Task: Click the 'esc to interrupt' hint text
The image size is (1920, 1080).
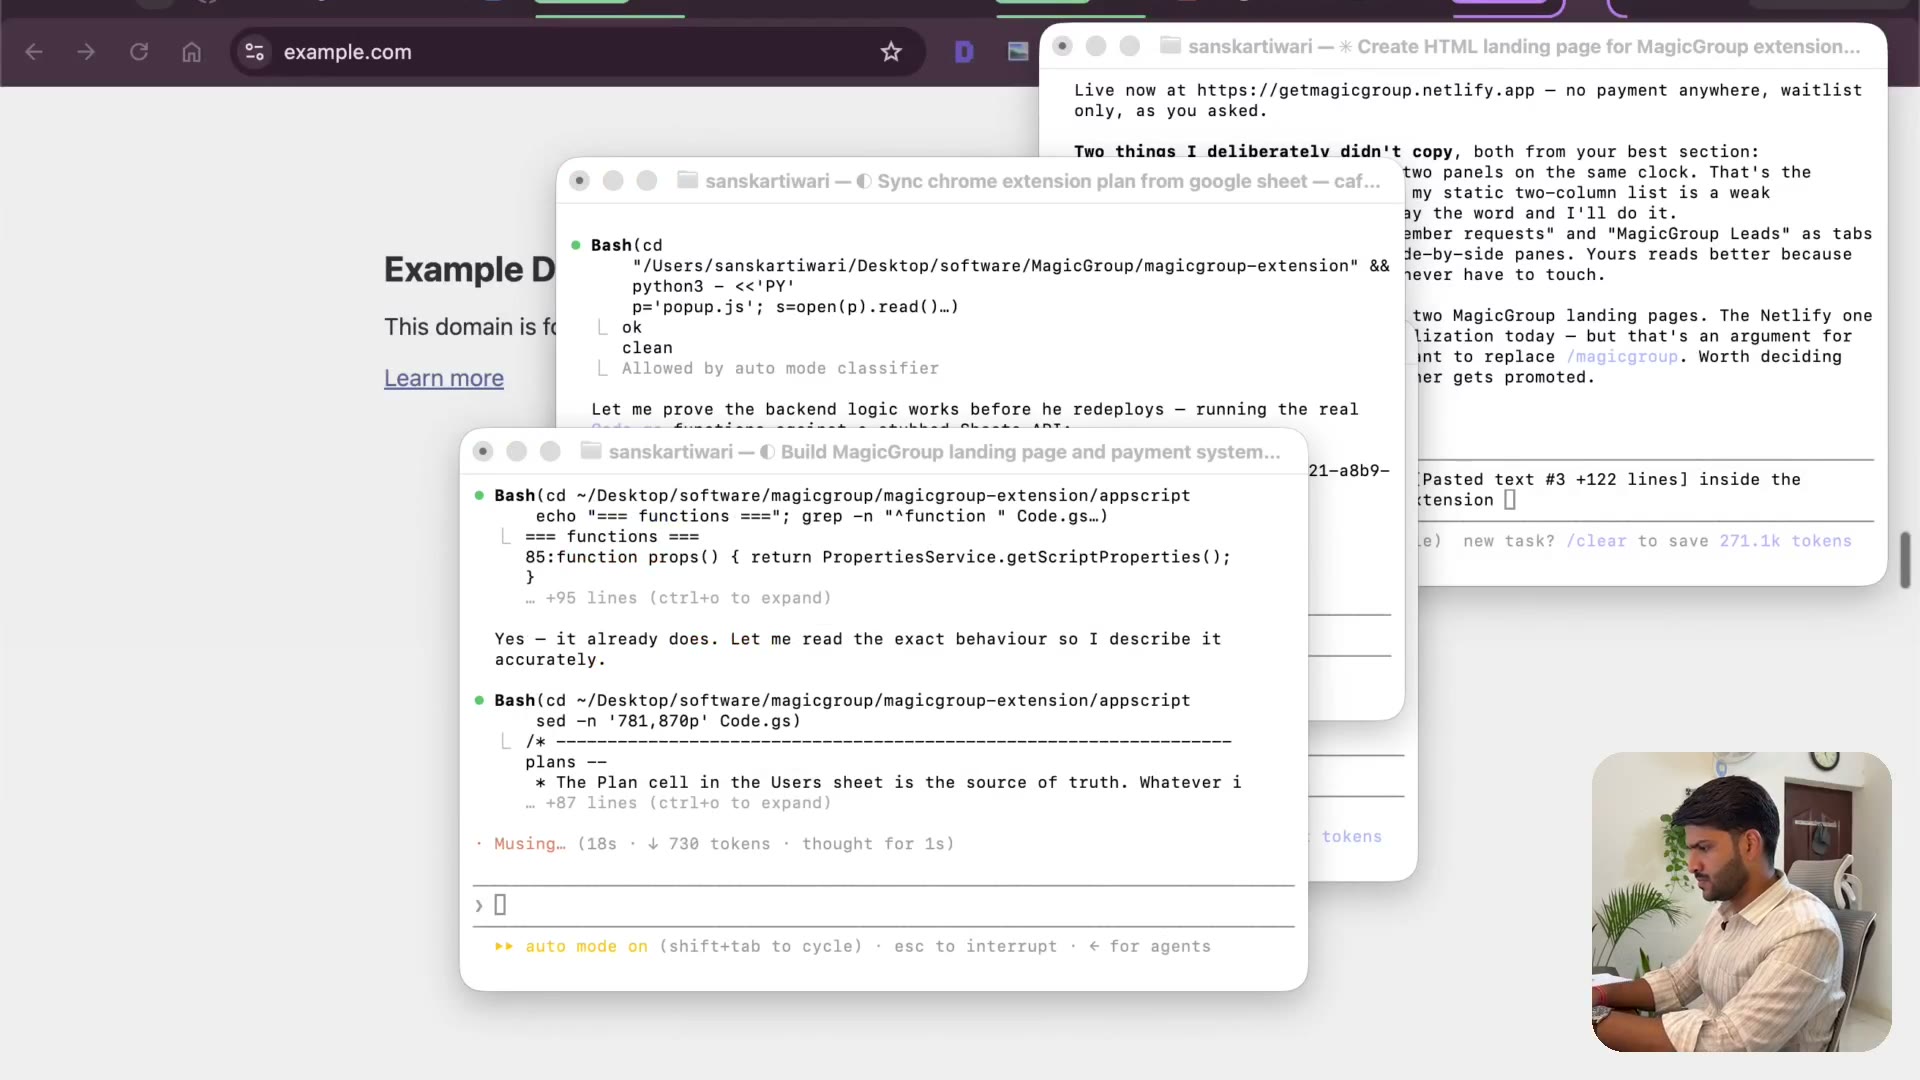Action: pos(975,946)
